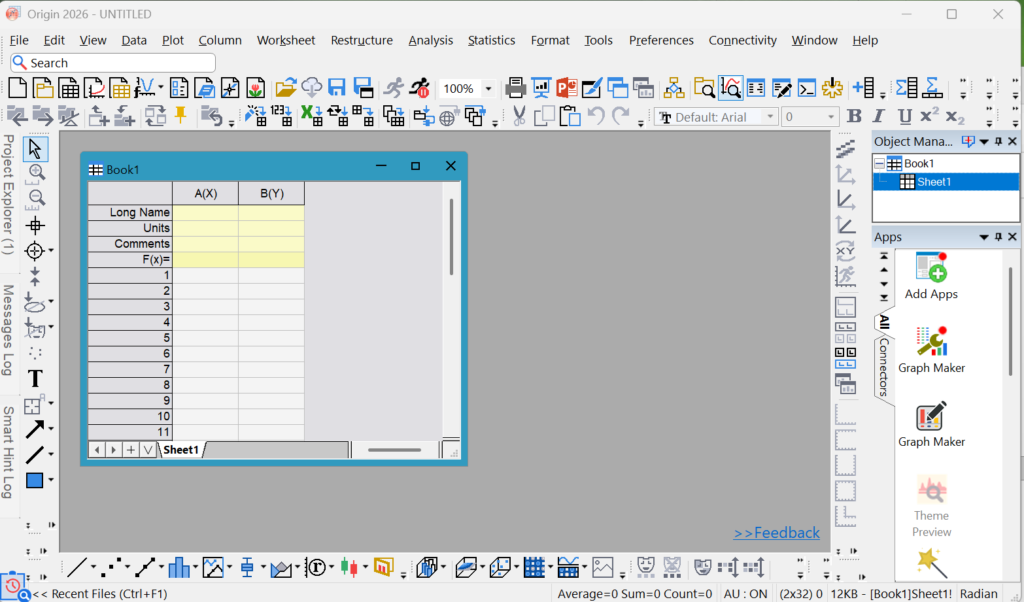This screenshot has height=602, width=1024.
Task: Collapse the Book1 tree node
Action: pyautogui.click(x=880, y=163)
